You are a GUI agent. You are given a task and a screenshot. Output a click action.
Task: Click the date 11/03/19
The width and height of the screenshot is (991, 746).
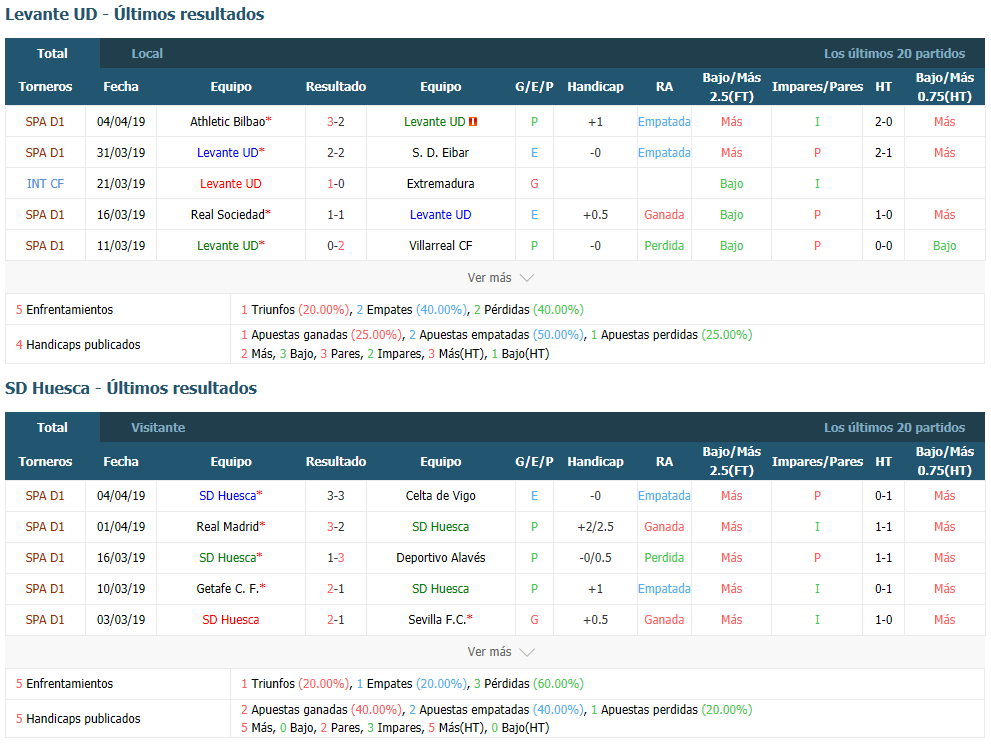click(x=121, y=246)
